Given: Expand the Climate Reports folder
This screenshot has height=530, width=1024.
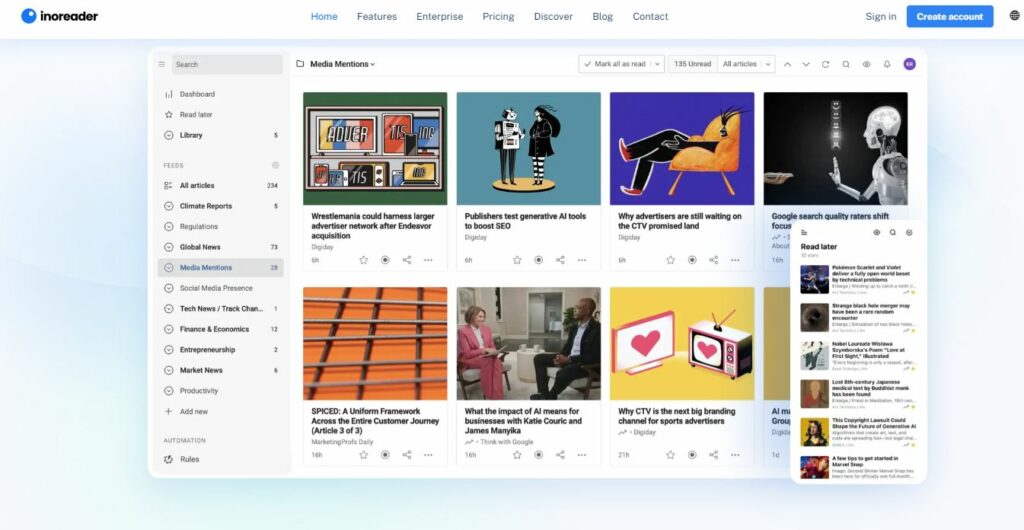Looking at the screenshot, I should (x=168, y=206).
